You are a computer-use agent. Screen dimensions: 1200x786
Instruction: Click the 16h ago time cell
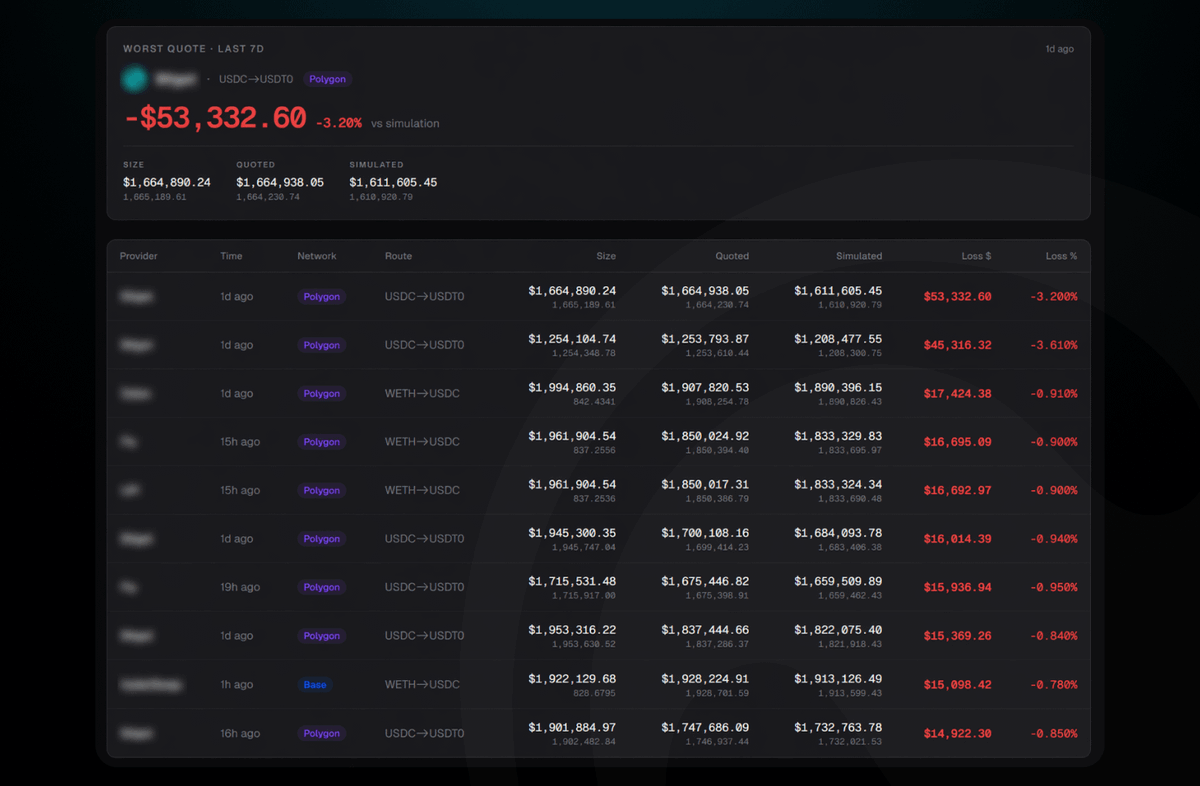click(x=240, y=734)
